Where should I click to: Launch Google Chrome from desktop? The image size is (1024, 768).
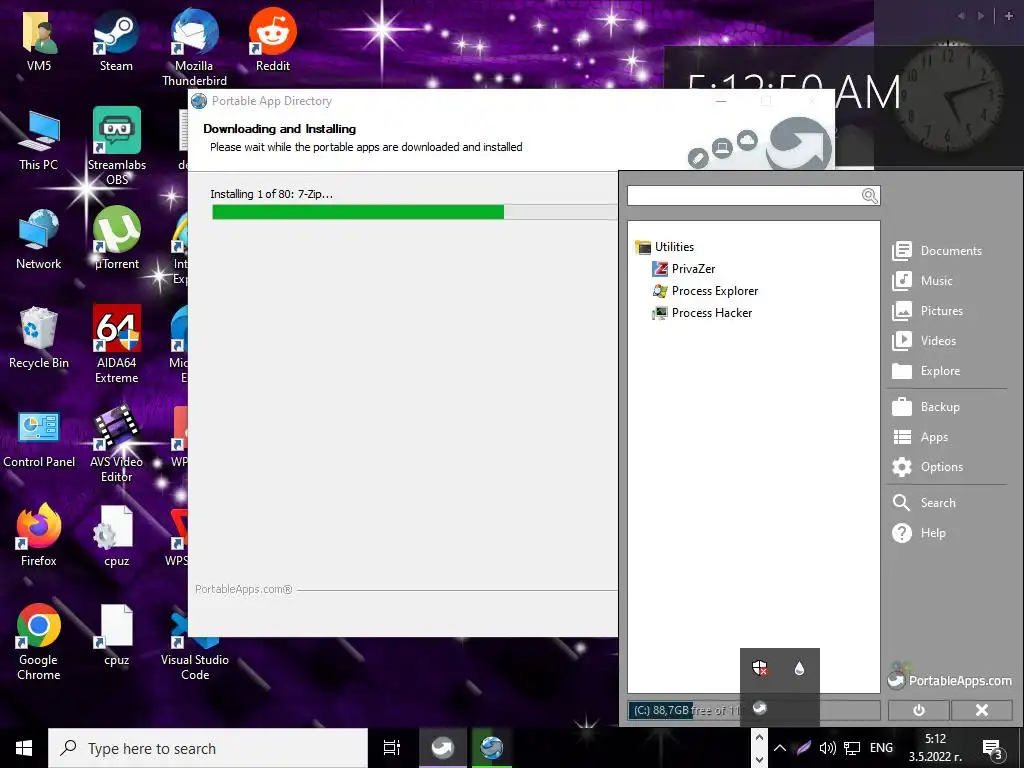click(x=39, y=642)
